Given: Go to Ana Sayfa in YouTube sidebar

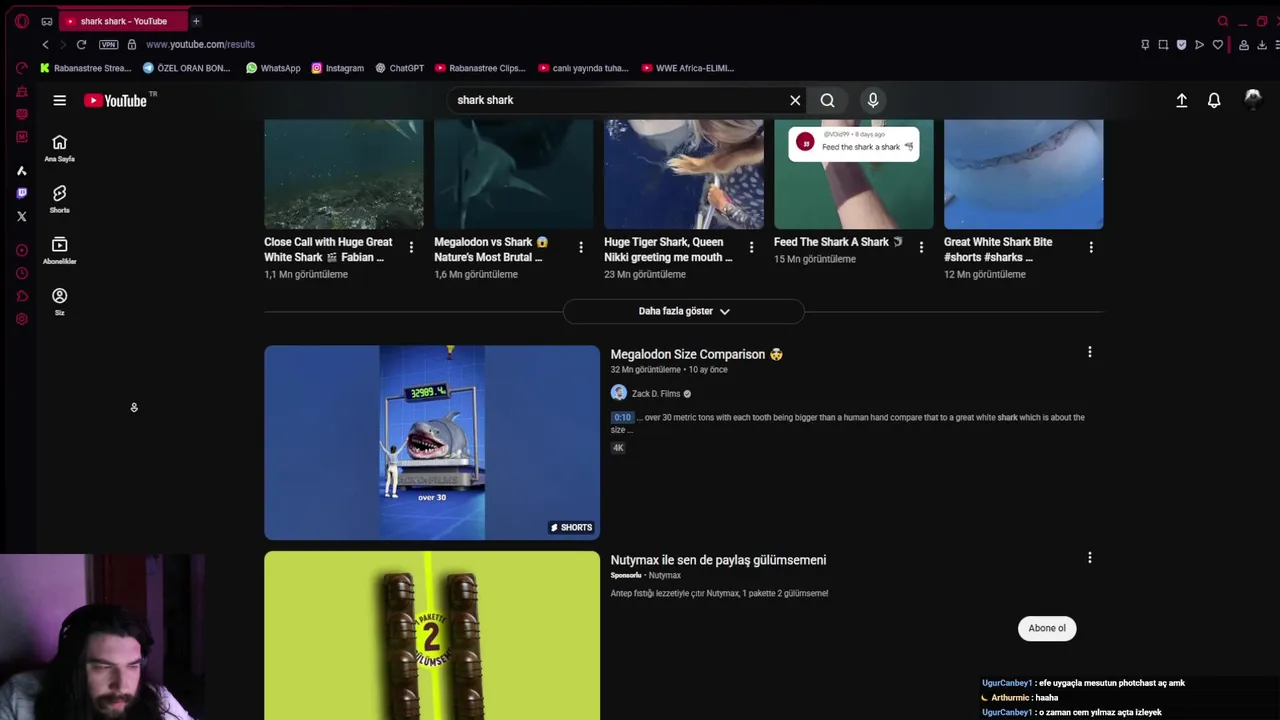Looking at the screenshot, I should 59,148.
